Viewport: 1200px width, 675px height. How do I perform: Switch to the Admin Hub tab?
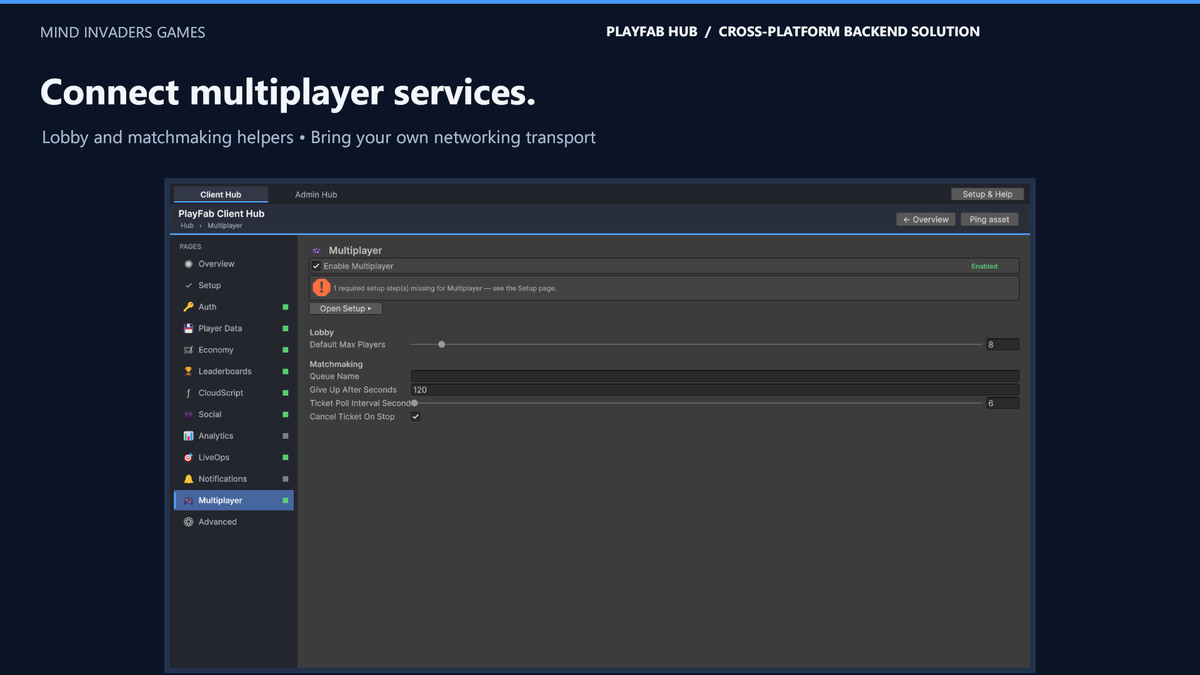click(316, 194)
